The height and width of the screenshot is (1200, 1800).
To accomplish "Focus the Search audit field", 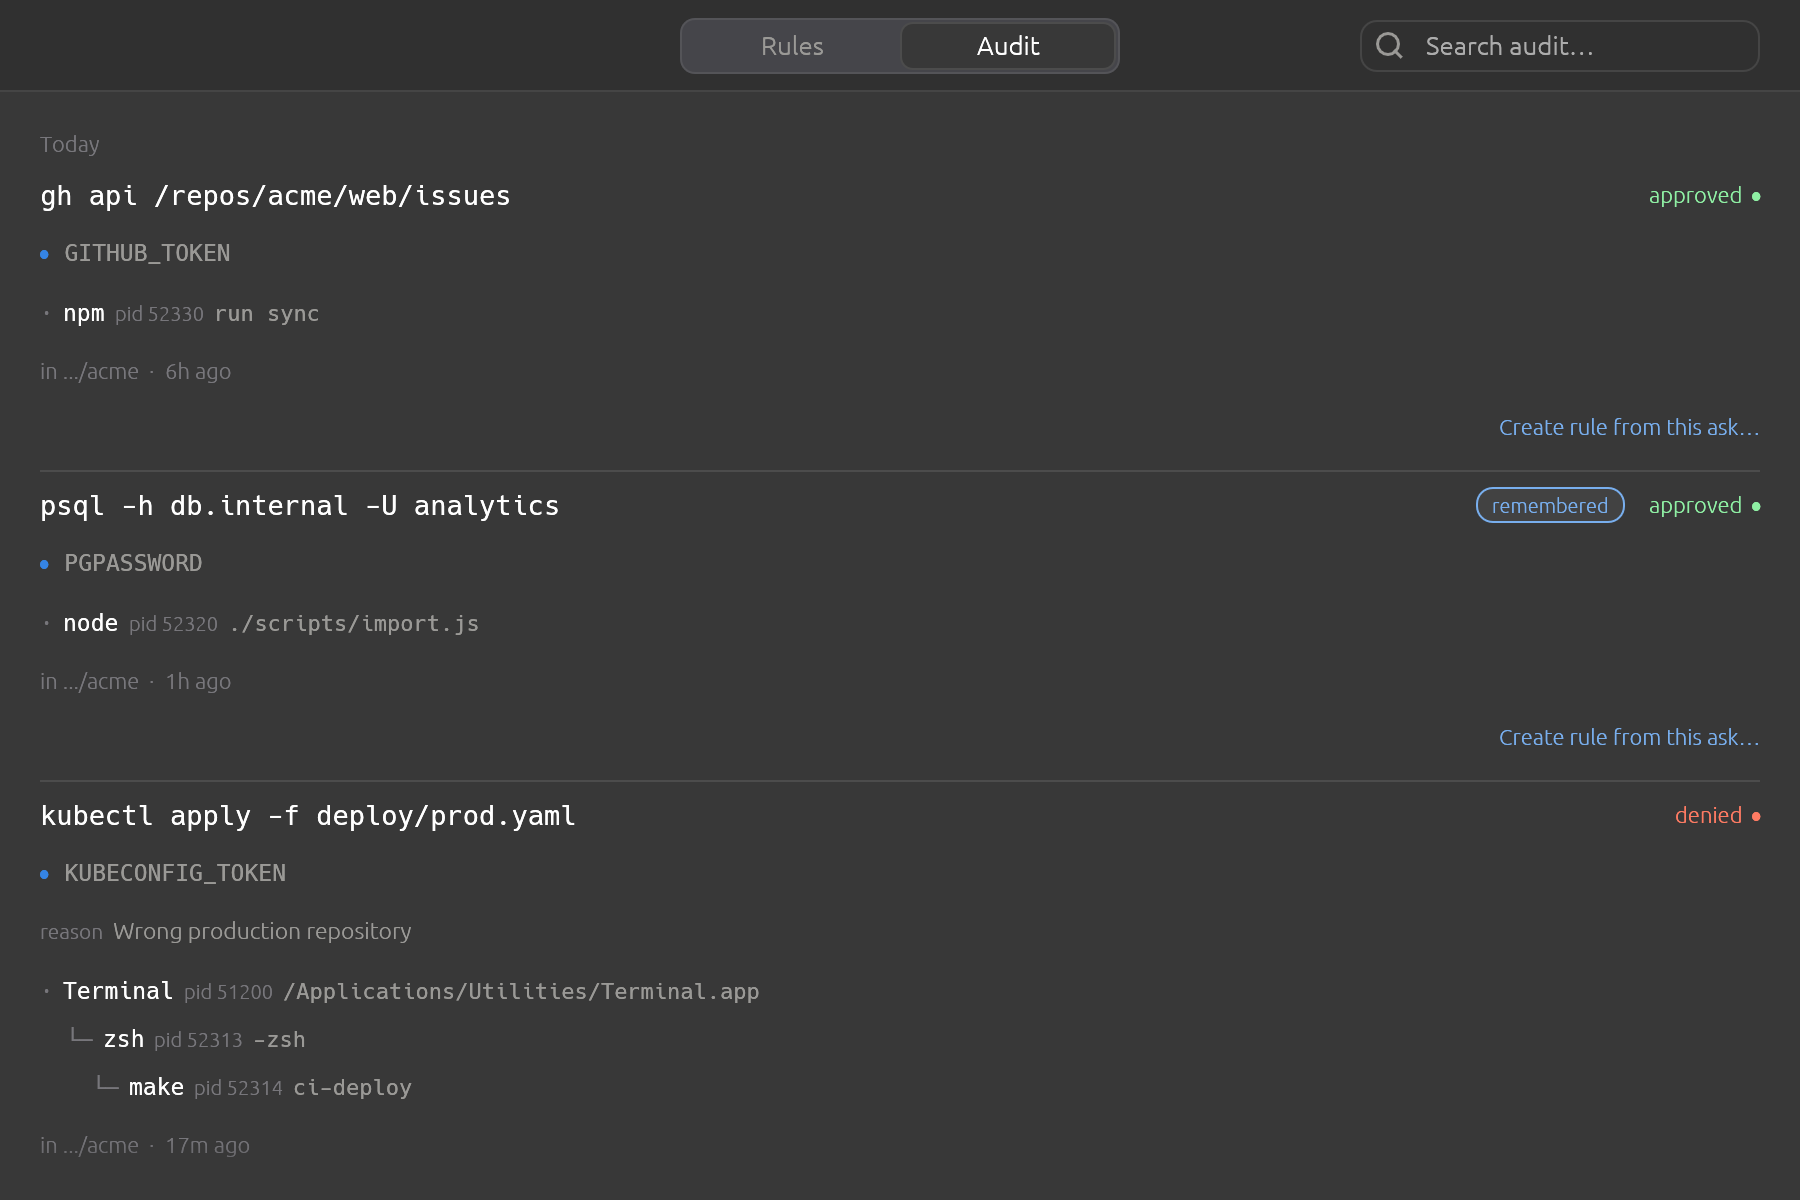I will [x=1559, y=46].
